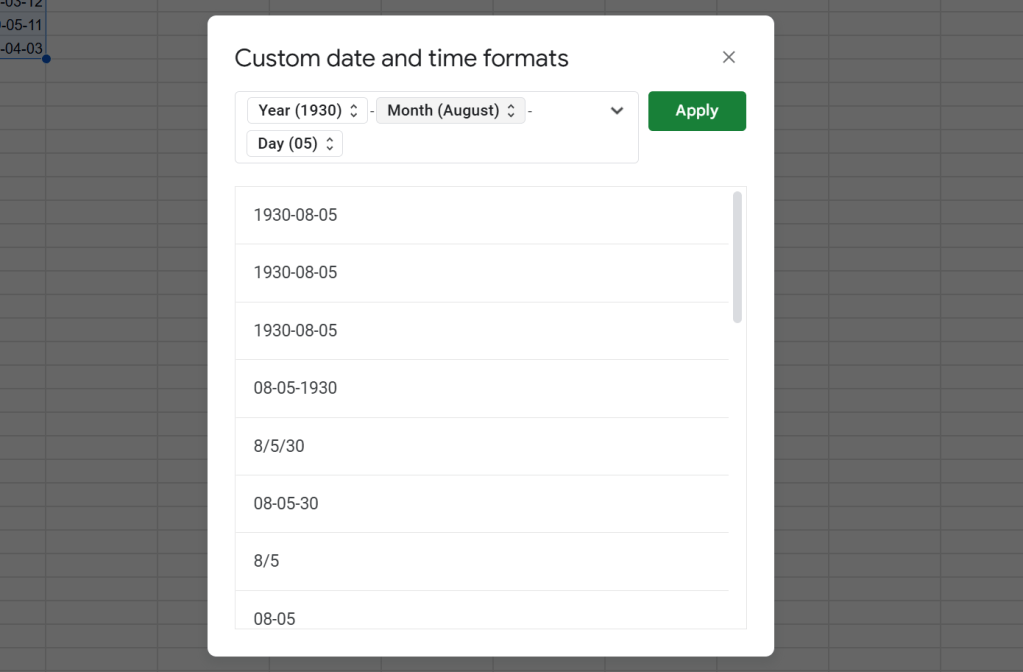
Task: Select the 08-05 date format
Action: 274,619
